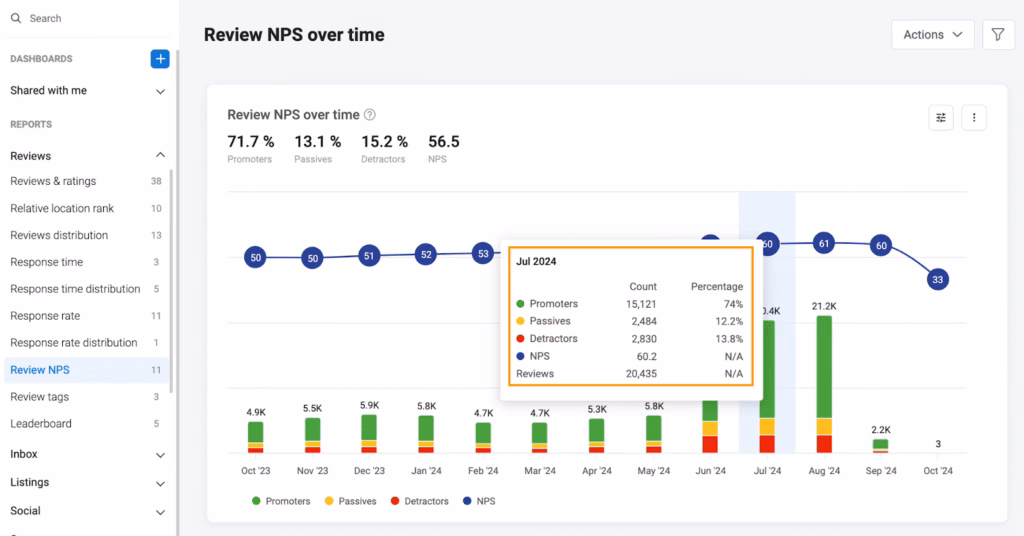Expand the Listings section

coord(160,483)
